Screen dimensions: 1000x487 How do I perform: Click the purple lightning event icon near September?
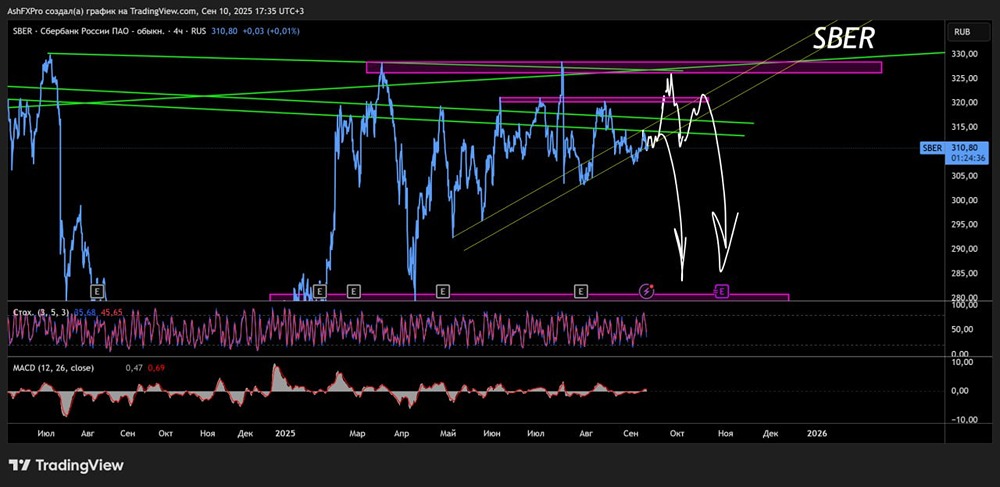point(647,291)
